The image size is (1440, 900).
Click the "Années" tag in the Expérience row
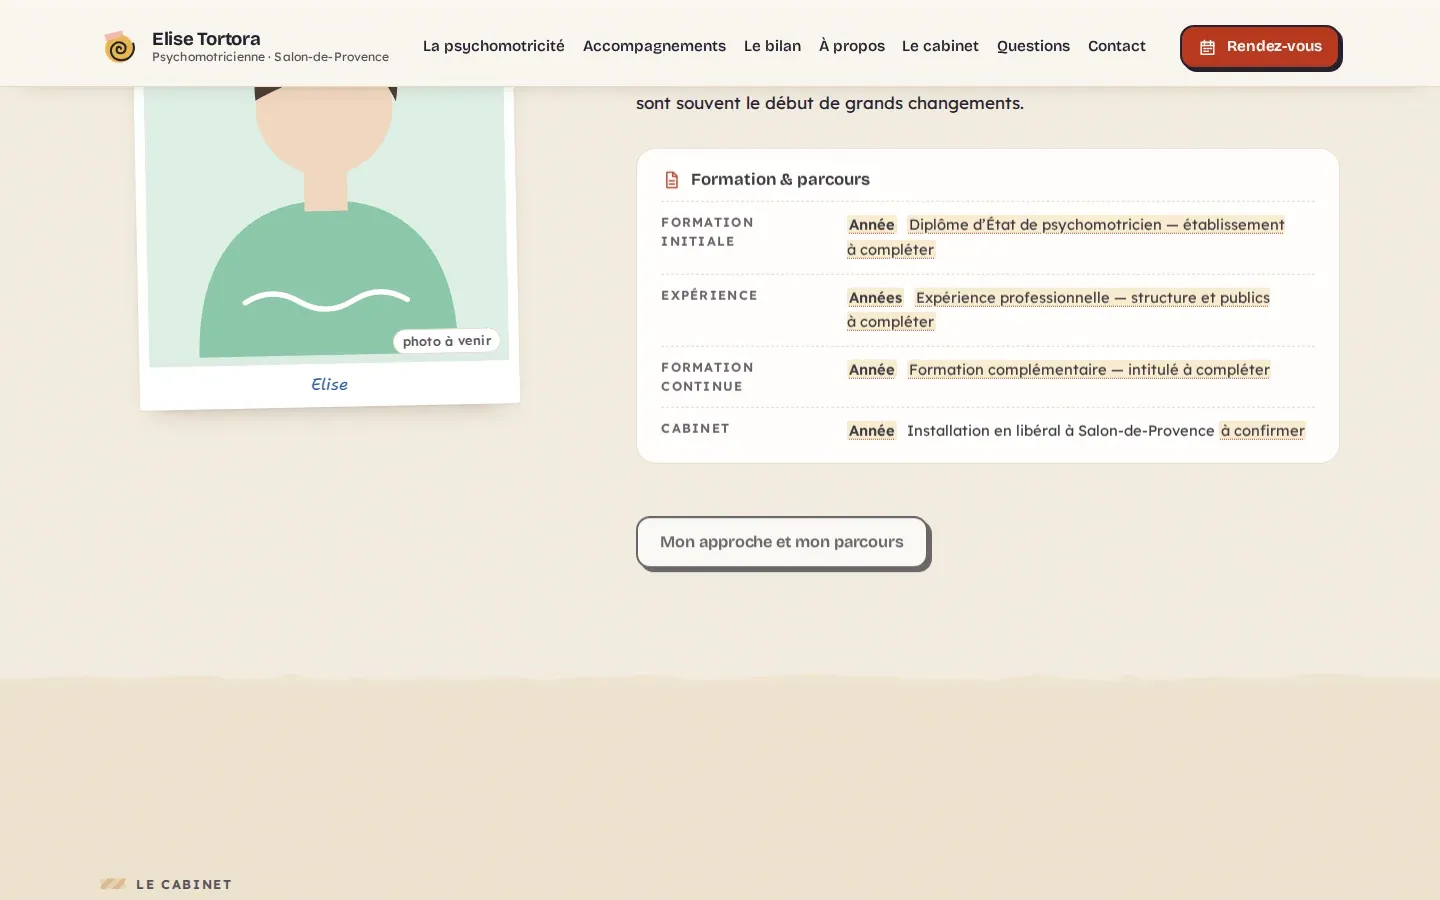tap(875, 298)
